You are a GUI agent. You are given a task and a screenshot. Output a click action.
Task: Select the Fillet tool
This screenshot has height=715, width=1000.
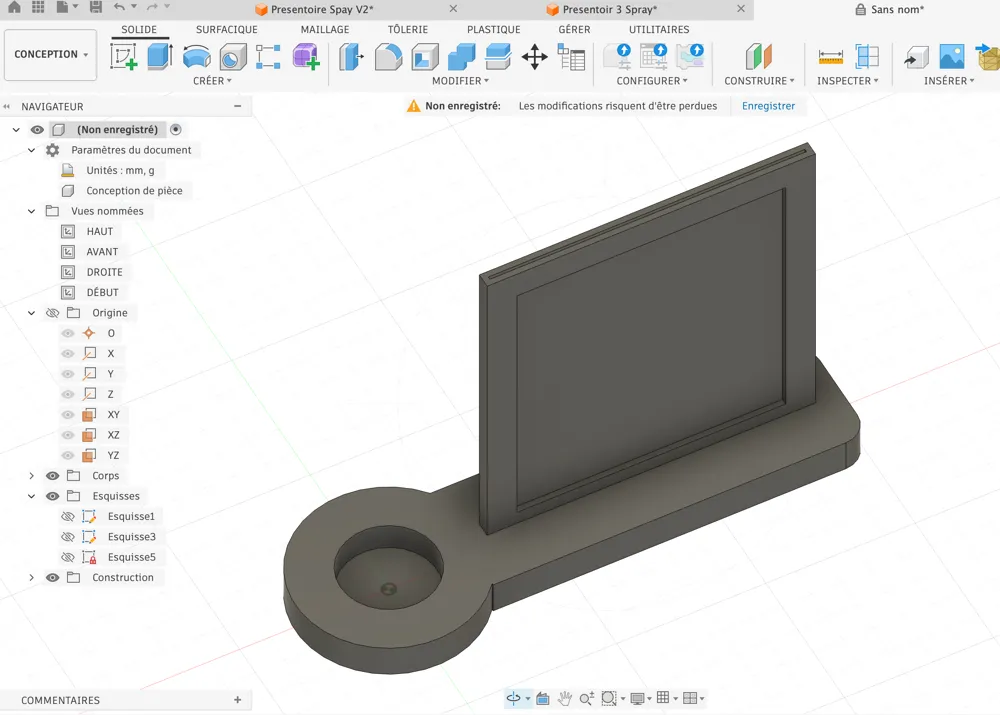click(388, 57)
